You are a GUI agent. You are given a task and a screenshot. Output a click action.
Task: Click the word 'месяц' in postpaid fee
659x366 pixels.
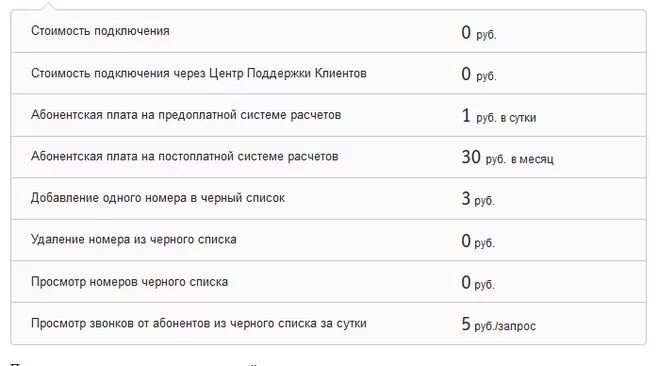[x=537, y=160]
